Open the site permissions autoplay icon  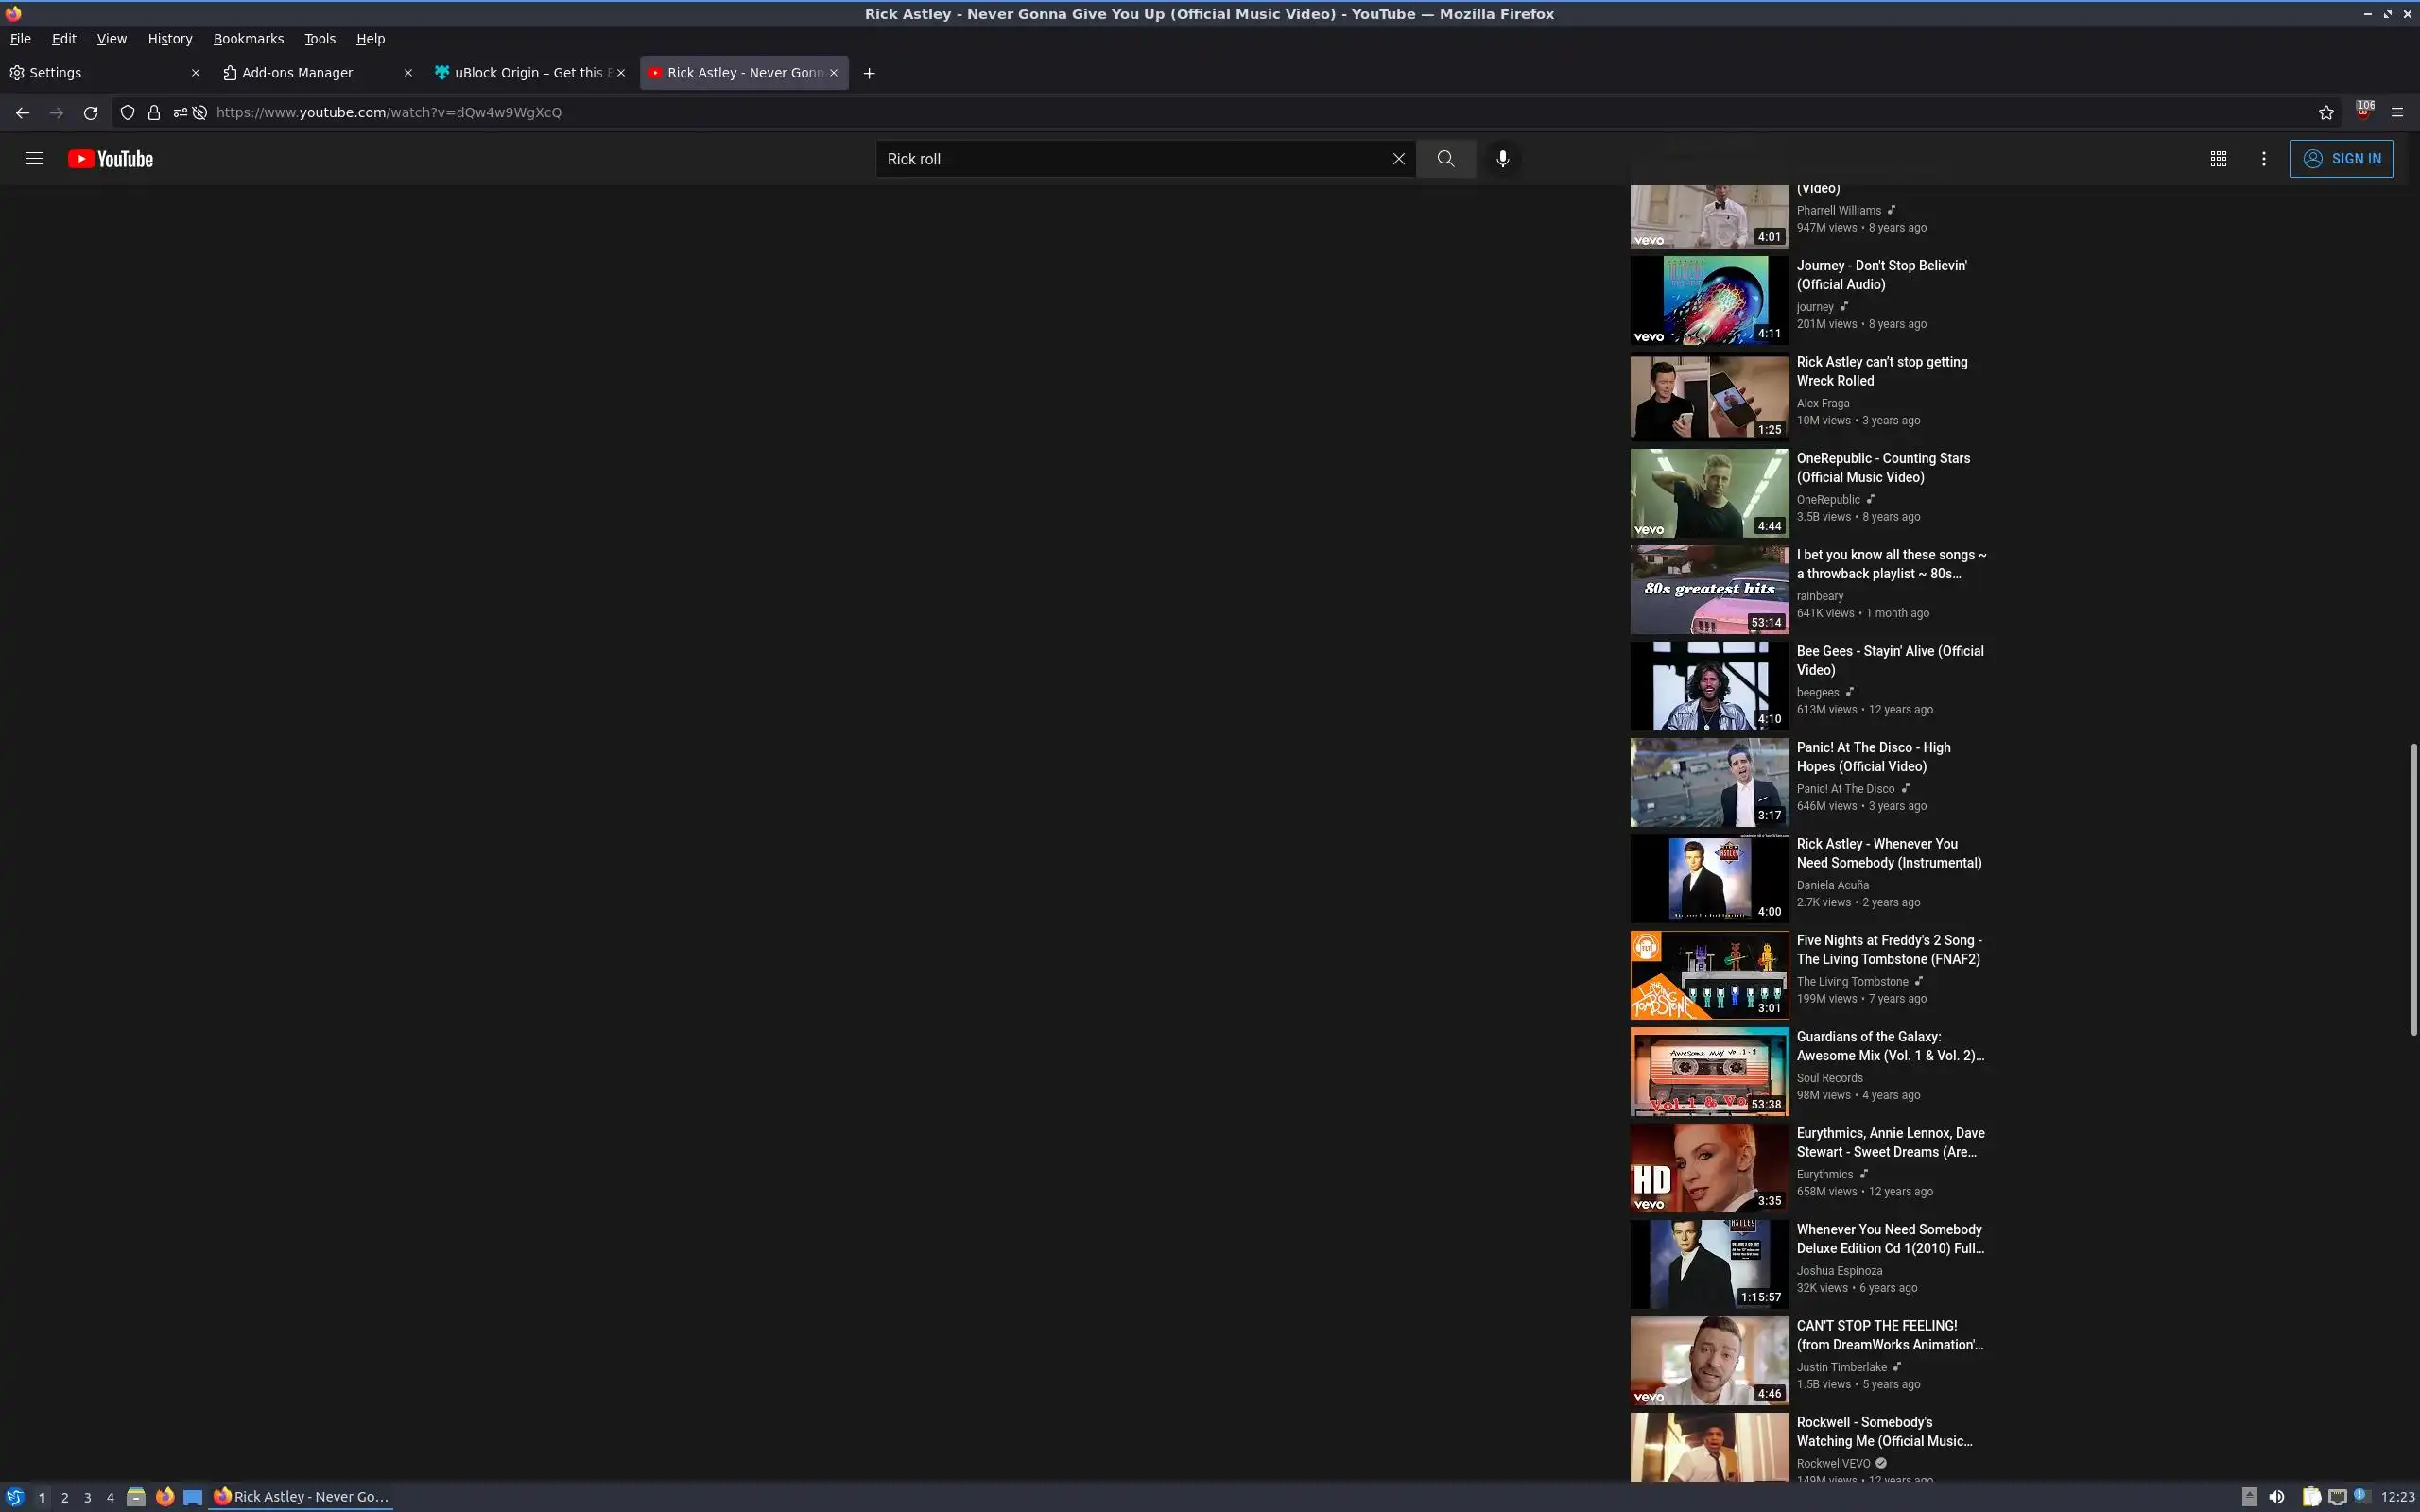(x=199, y=112)
